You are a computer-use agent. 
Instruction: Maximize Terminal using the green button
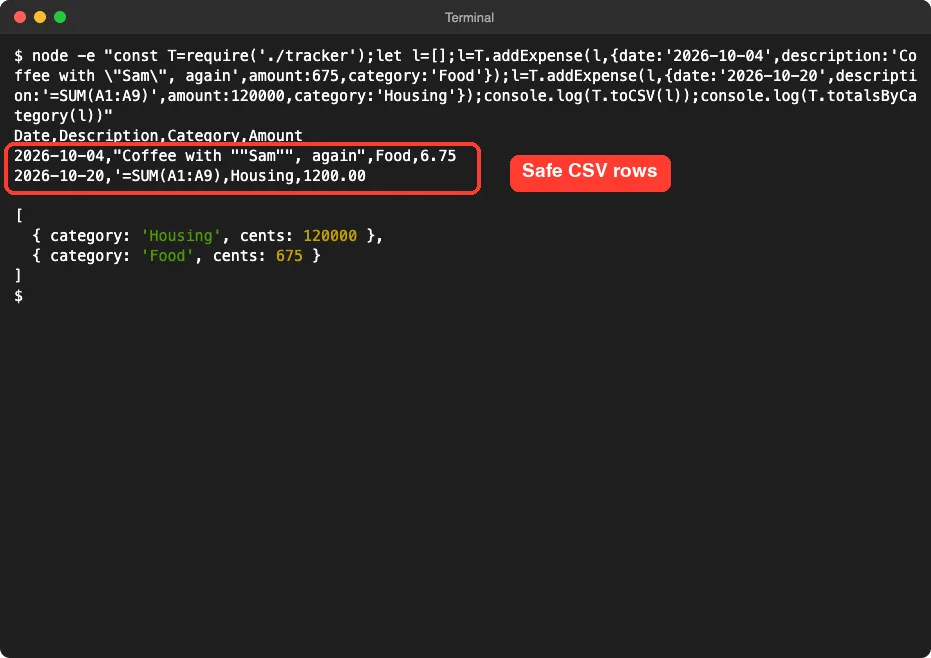pyautogui.click(x=60, y=17)
